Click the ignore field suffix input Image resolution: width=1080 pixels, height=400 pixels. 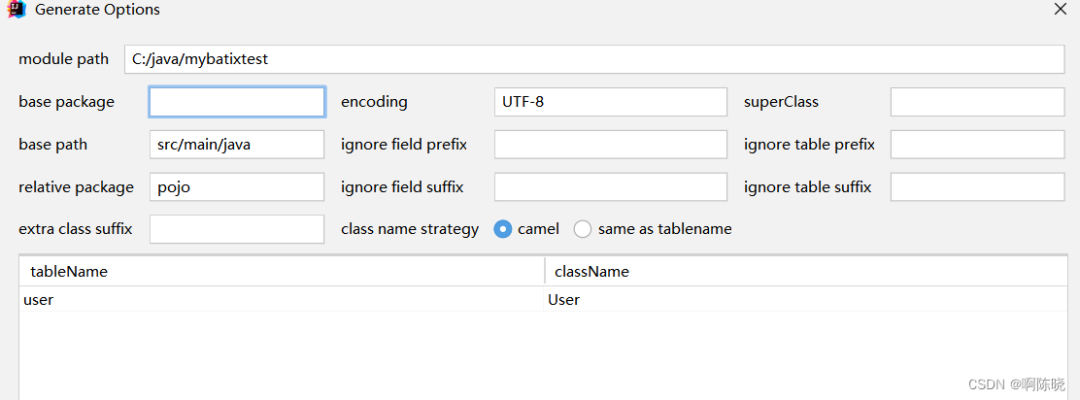(610, 187)
